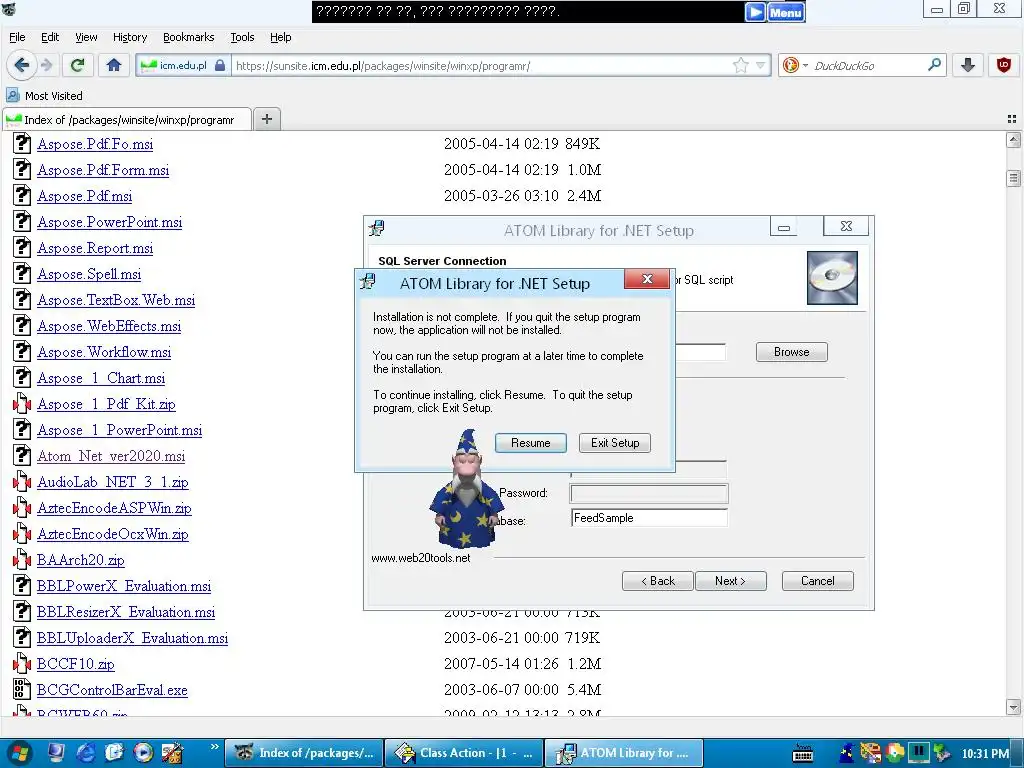
Task: Open AudioLab_NET_3_1.zip link
Action: [x=113, y=482]
